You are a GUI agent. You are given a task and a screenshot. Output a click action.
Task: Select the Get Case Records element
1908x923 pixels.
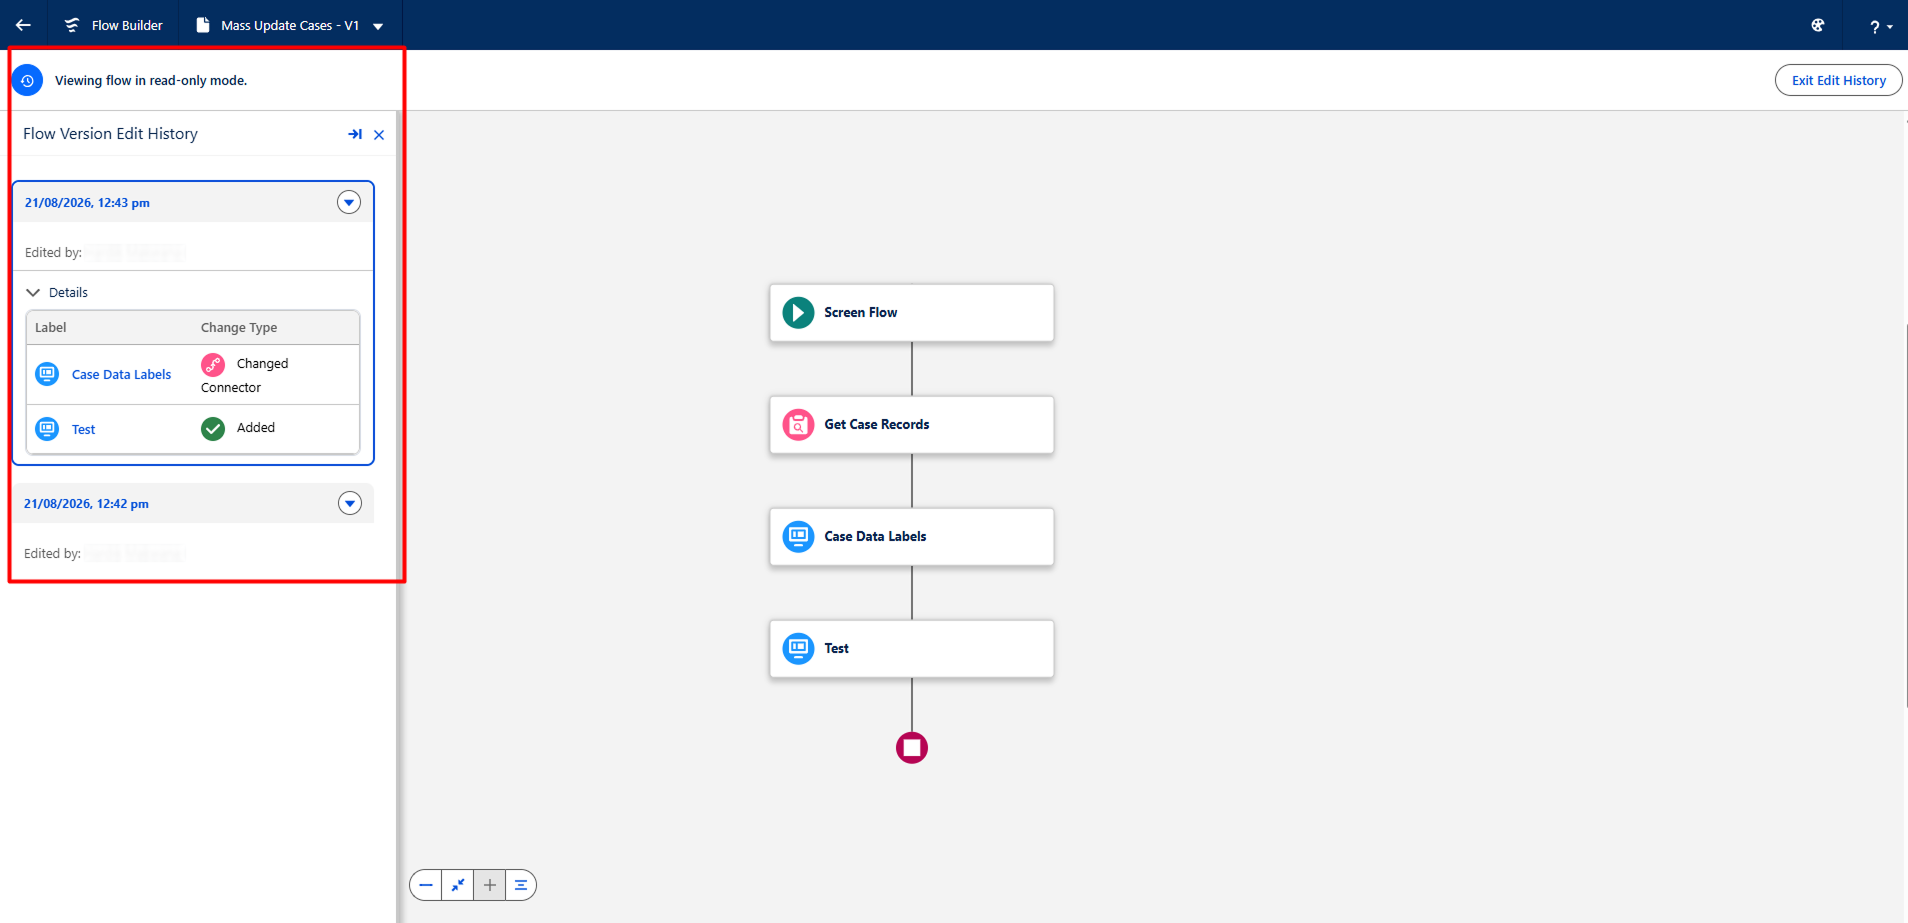[912, 425]
